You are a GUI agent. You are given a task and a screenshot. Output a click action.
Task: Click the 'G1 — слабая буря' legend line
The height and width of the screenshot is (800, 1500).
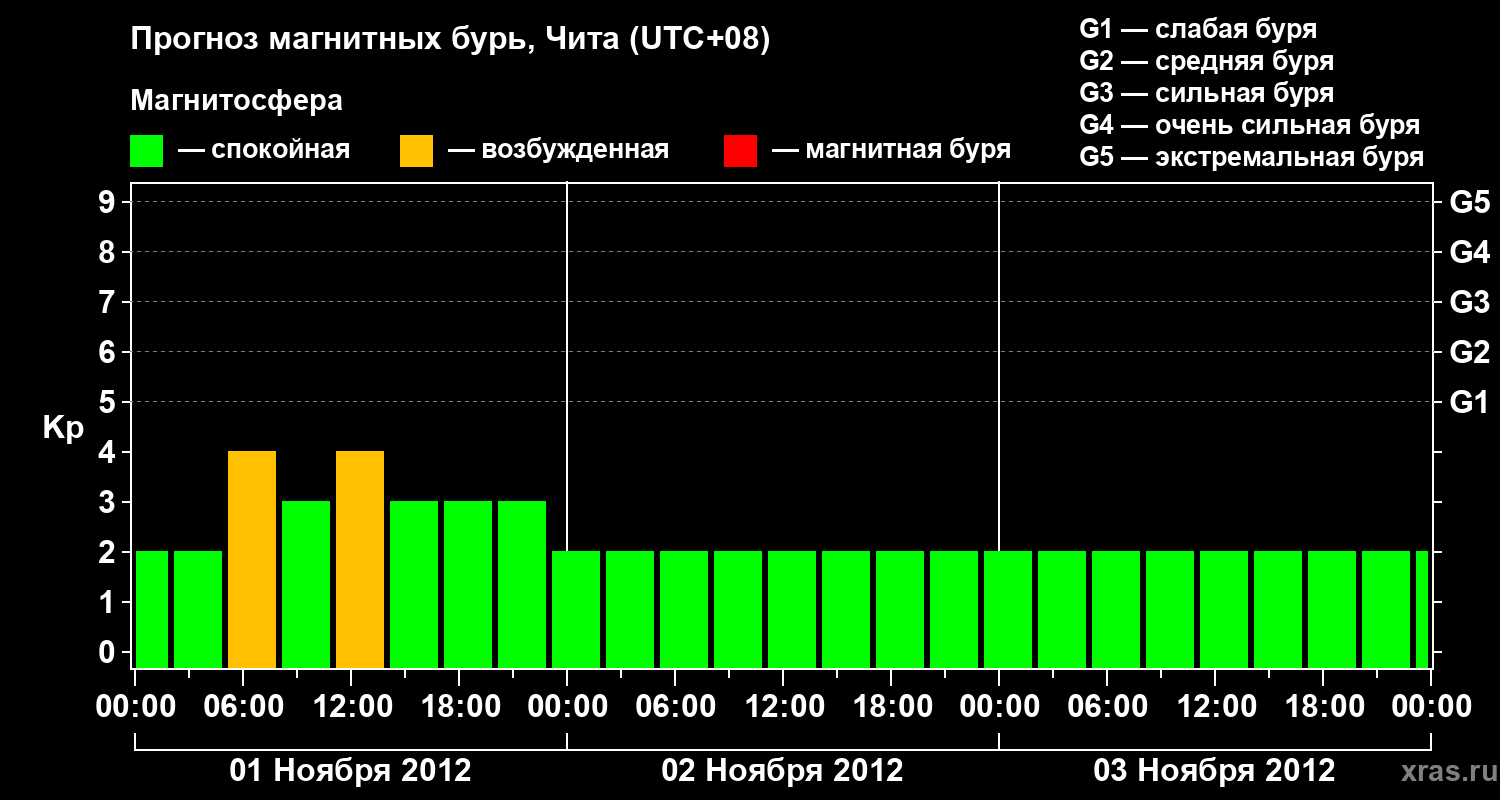tap(1198, 29)
